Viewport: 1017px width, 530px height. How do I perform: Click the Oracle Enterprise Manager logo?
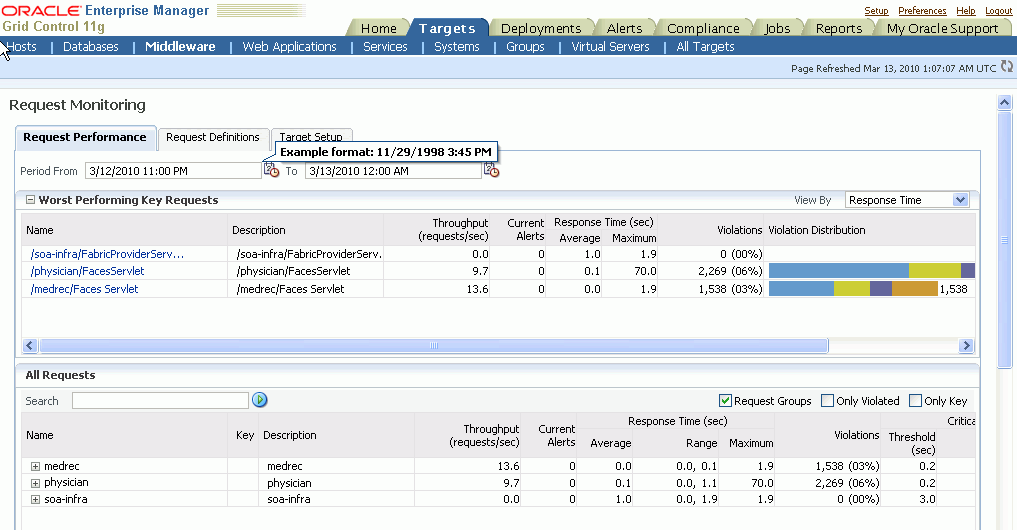(105, 11)
